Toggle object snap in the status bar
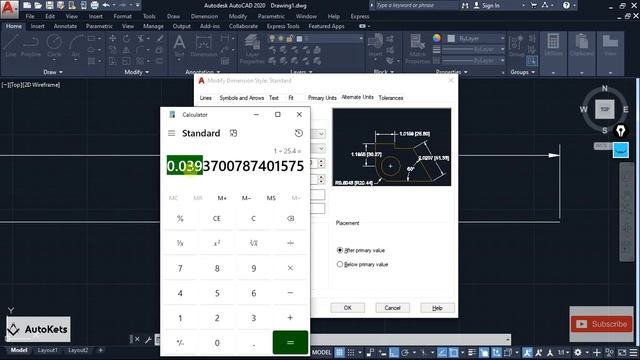Image resolution: width=640 pixels, height=360 pixels. pos(453,352)
